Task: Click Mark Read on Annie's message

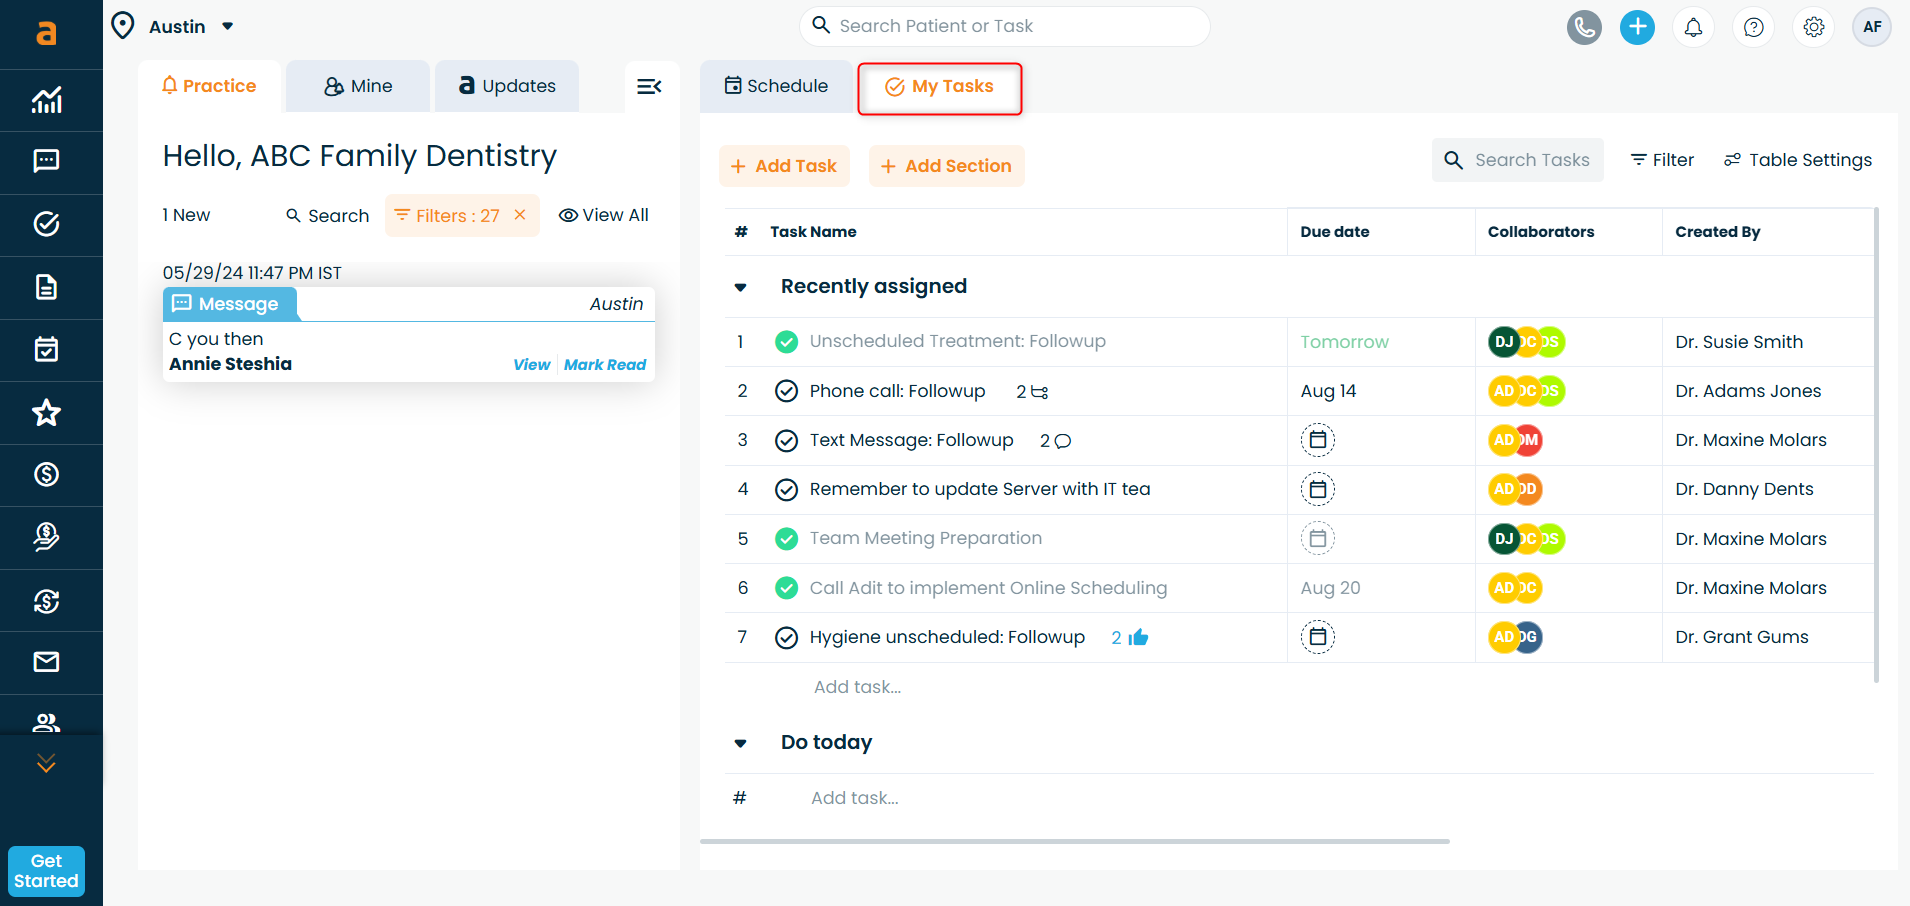Action: [x=604, y=365]
